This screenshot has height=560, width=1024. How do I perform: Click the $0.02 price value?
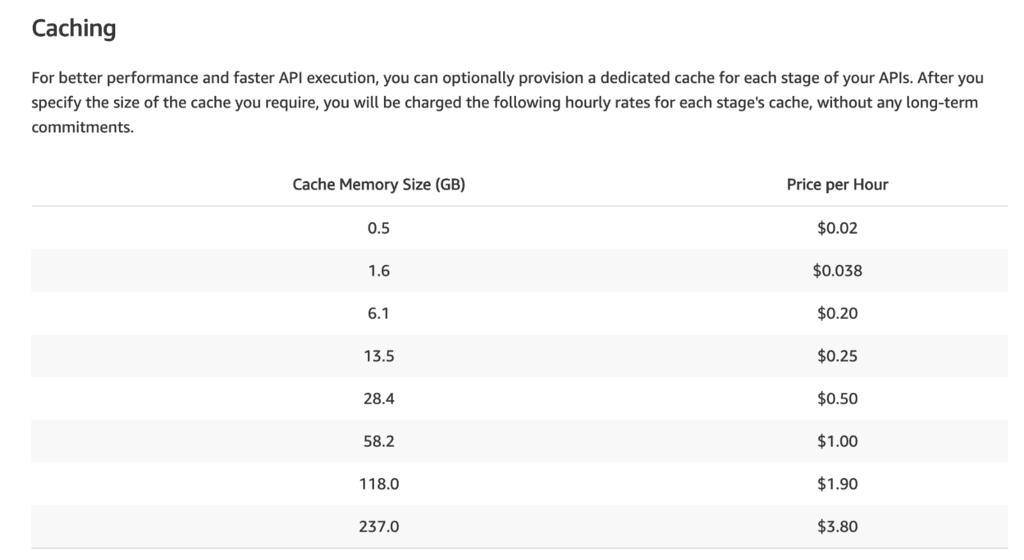pyautogui.click(x=837, y=228)
